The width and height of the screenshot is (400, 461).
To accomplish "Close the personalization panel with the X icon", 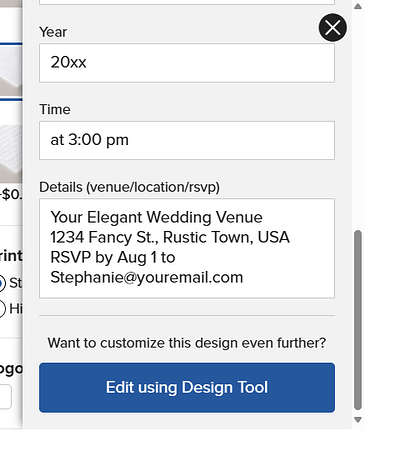I will (332, 27).
